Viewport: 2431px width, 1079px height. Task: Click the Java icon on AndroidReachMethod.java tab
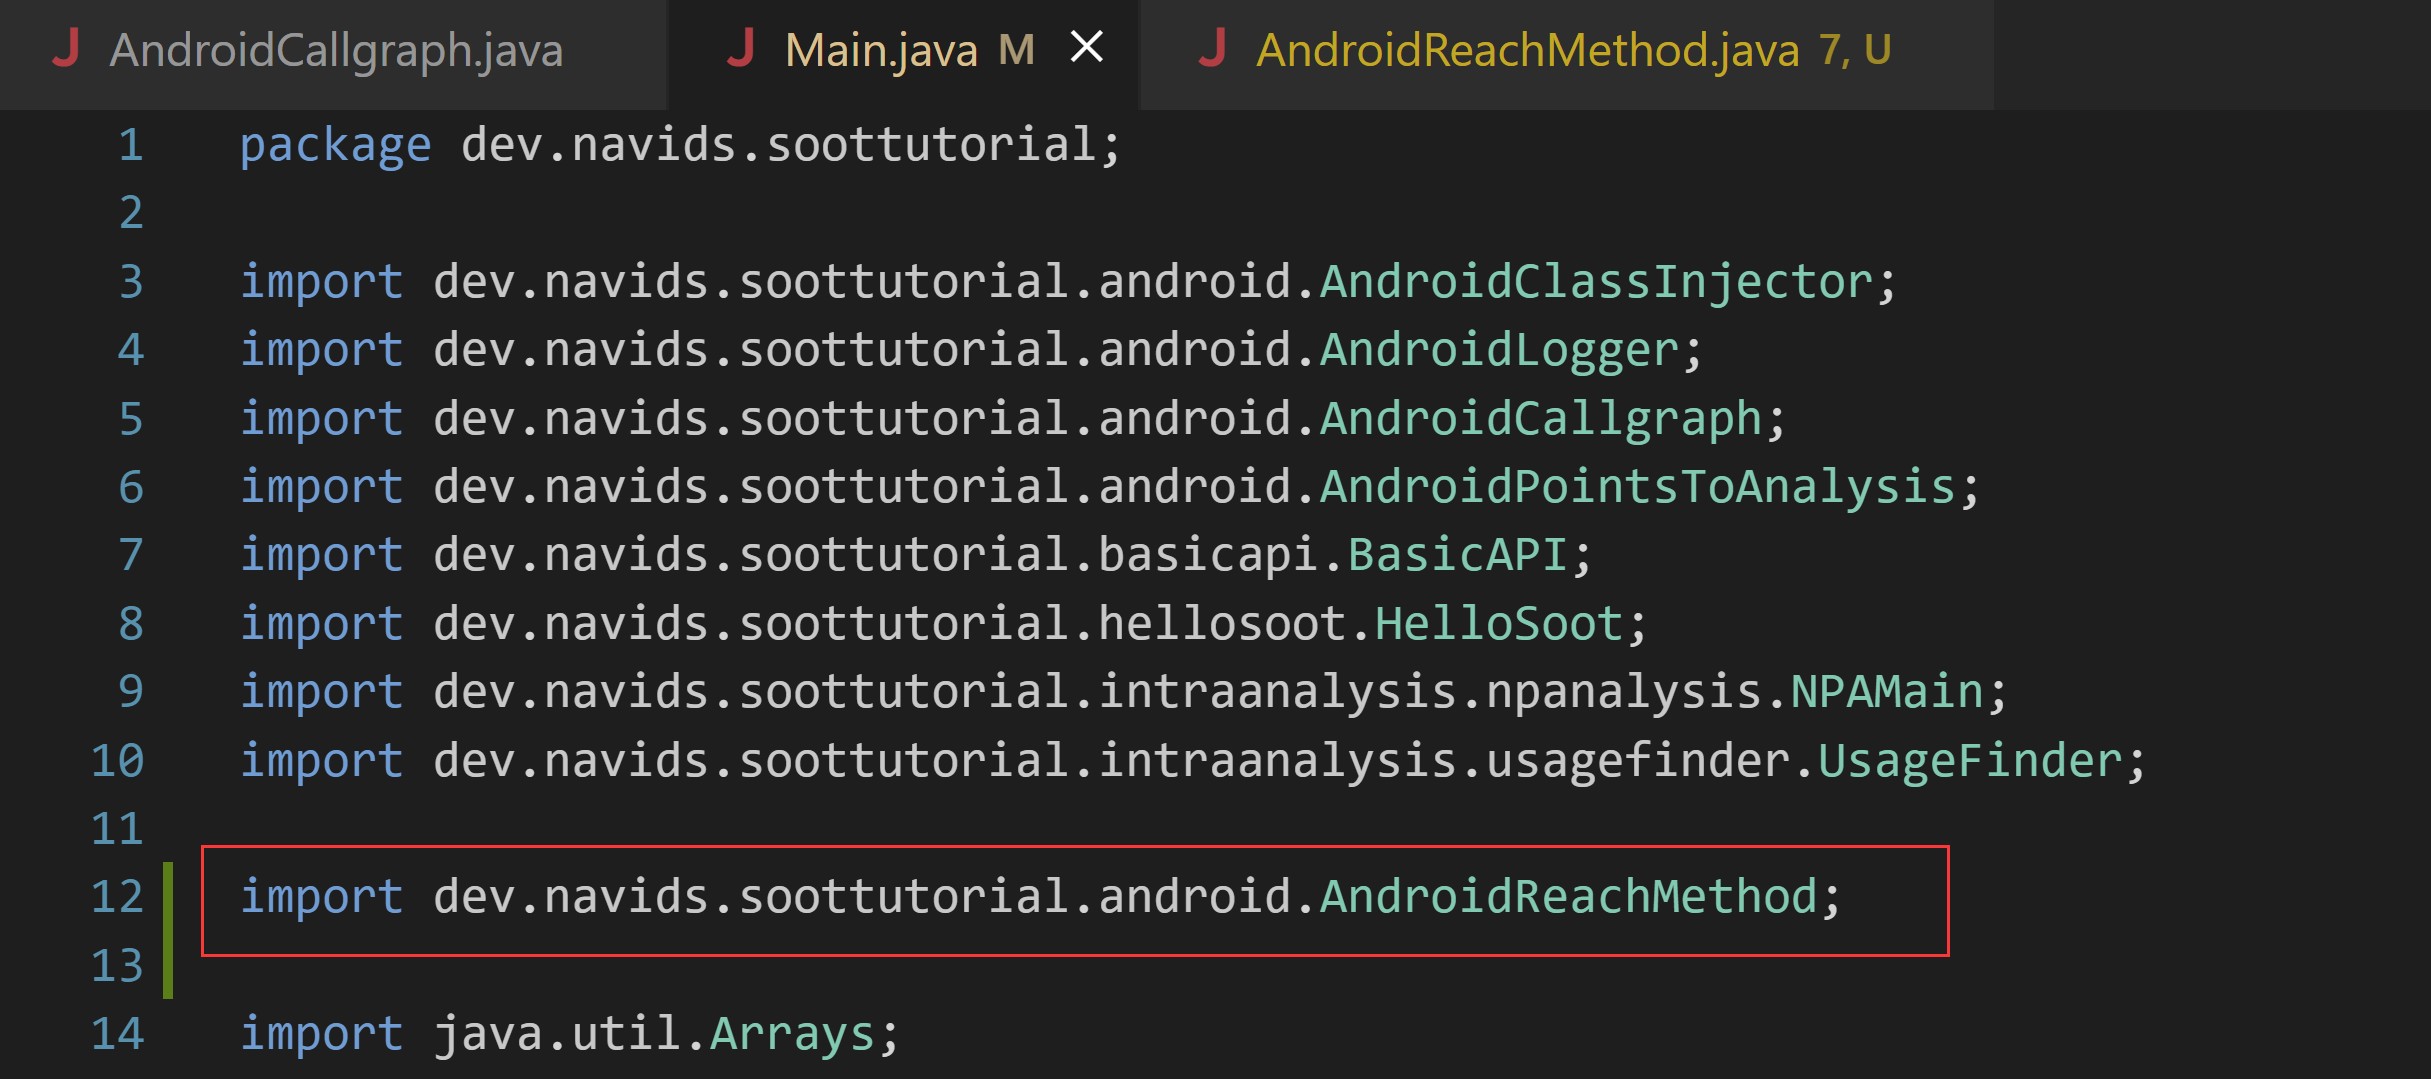1214,48
